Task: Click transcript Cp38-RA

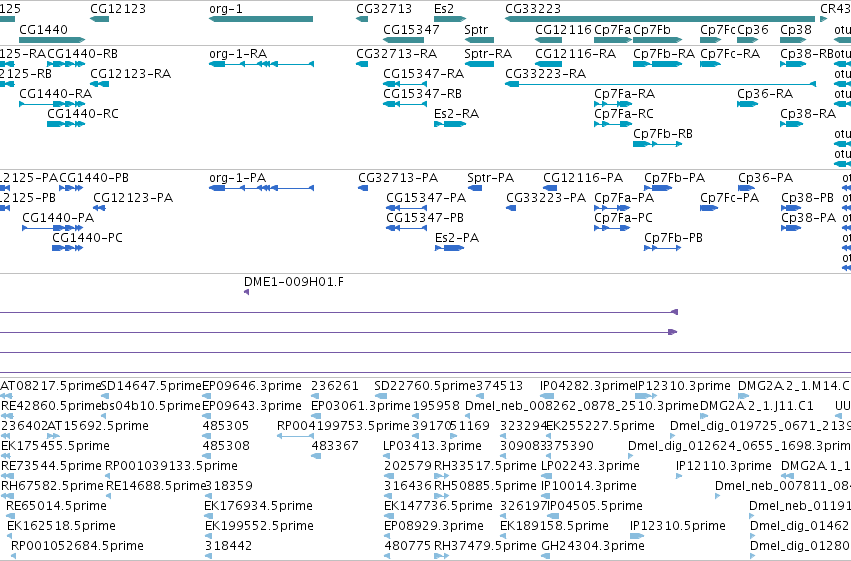Action: [791, 124]
